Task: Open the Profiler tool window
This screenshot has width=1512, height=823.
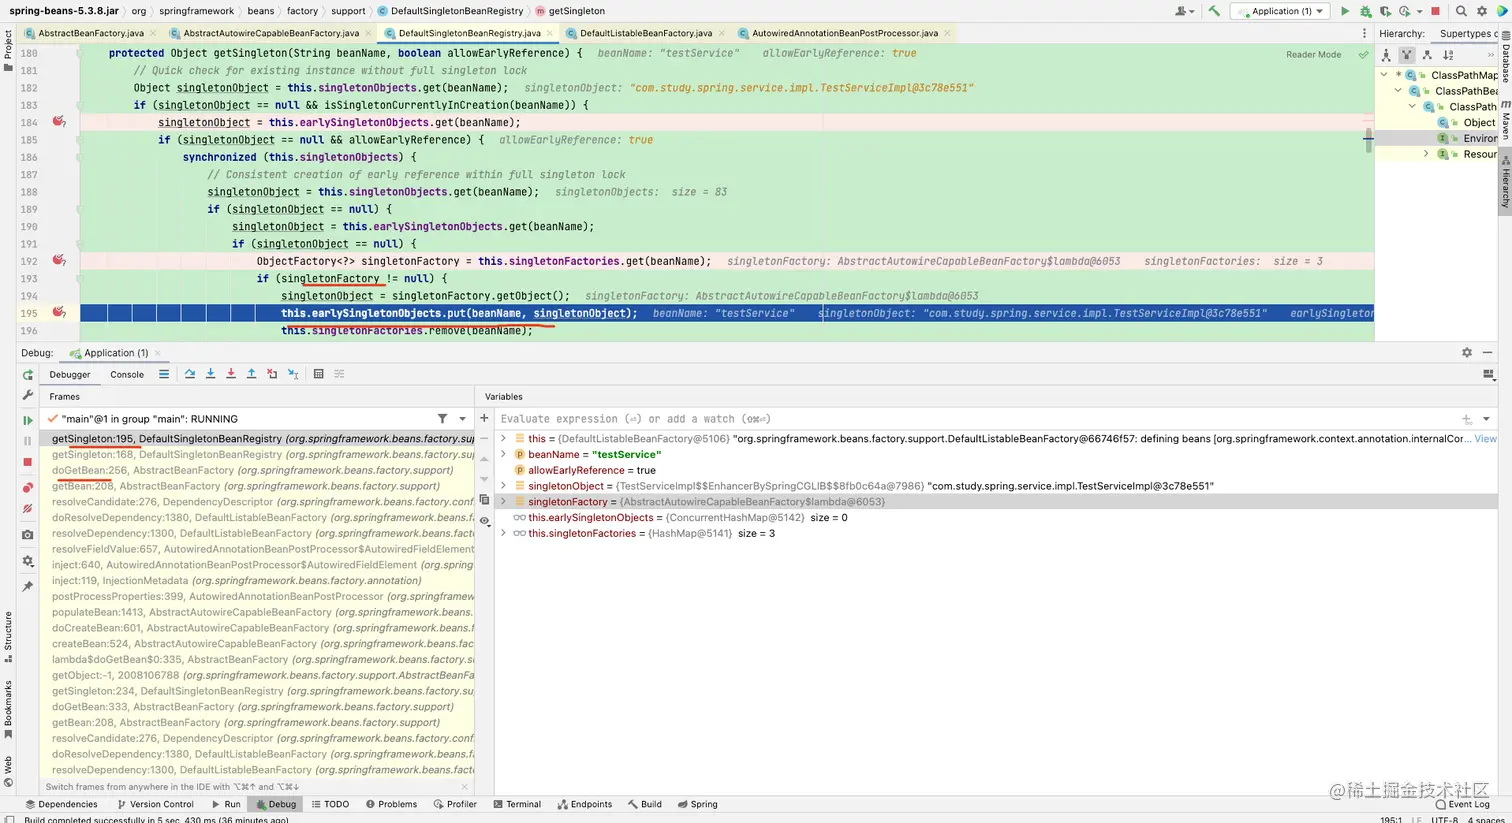Action: 455,804
